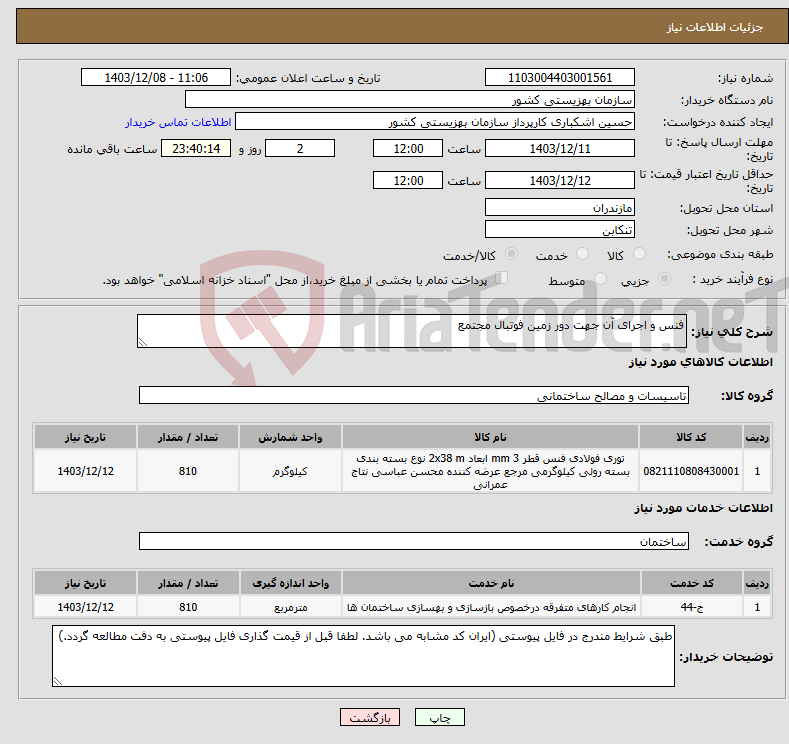The height and width of the screenshot is (744, 789).
Task: Select the جزیی purchase type radio
Action: [x=664, y=279]
